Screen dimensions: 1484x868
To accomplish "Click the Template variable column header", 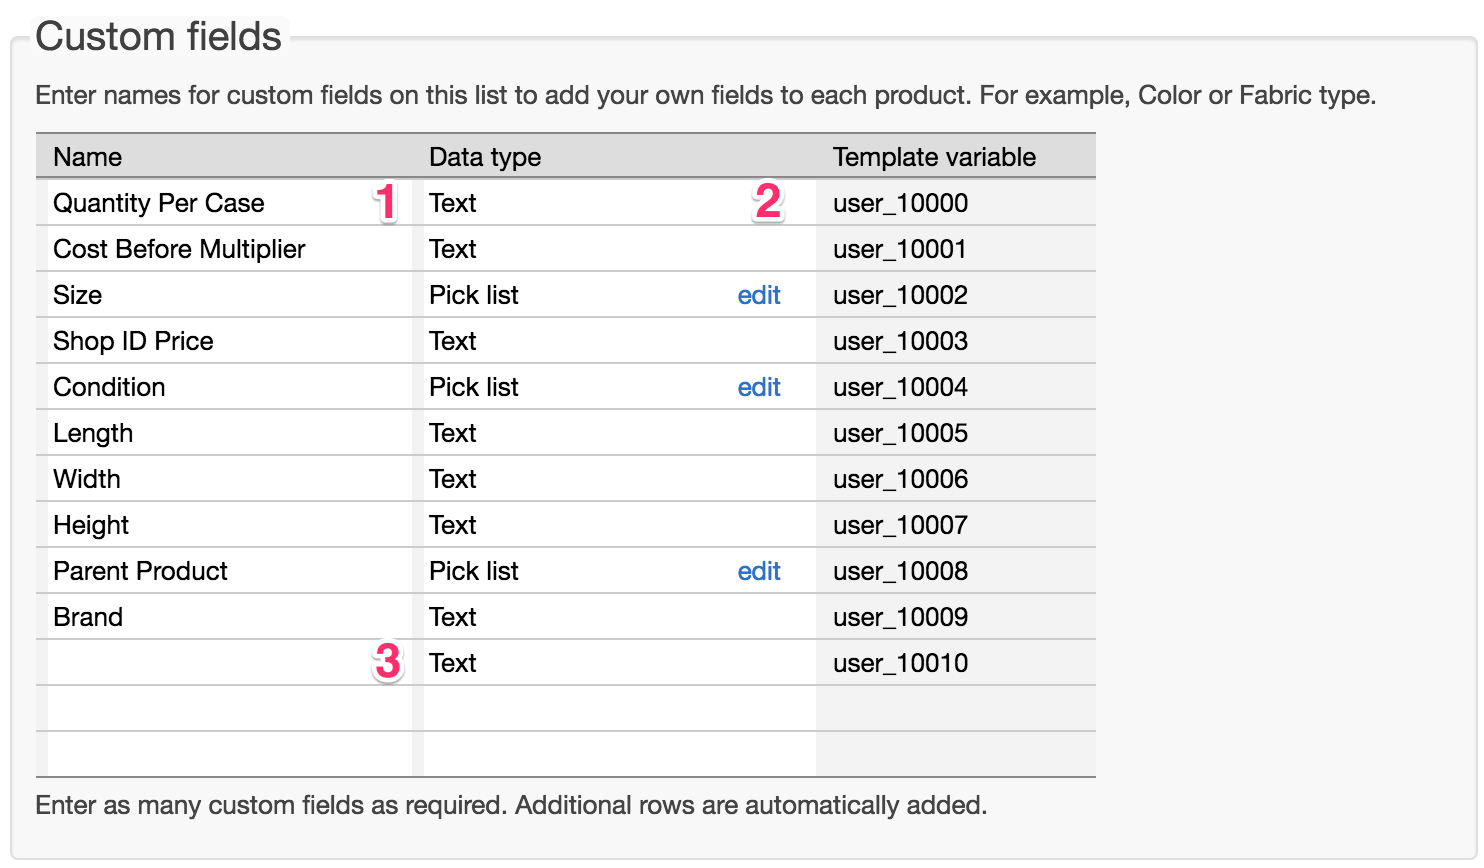I will click(934, 157).
